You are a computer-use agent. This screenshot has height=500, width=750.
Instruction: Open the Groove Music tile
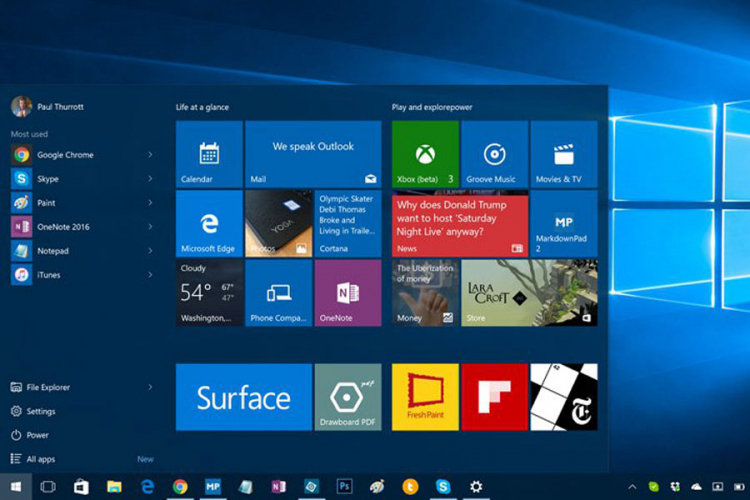(x=495, y=154)
